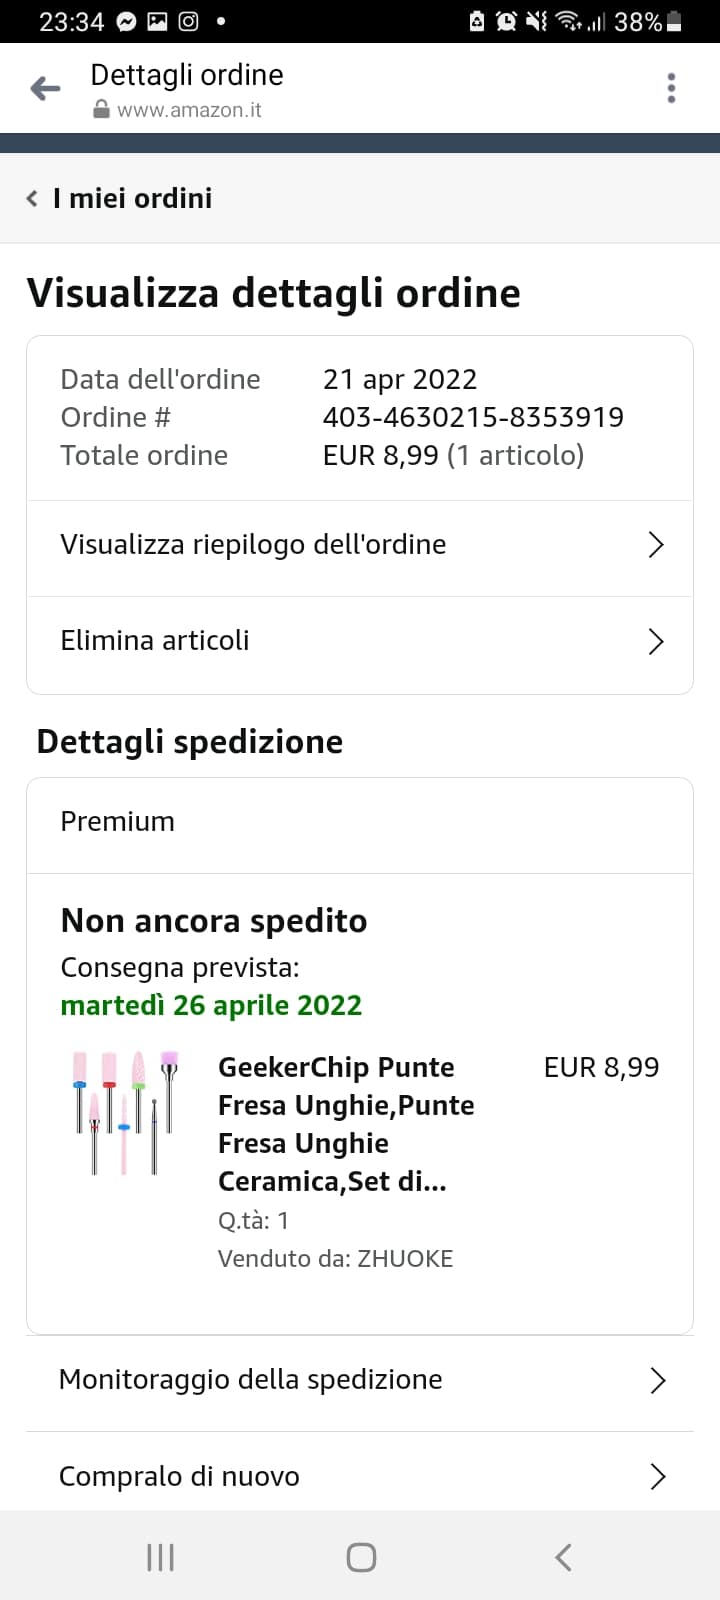Tap Compralo di nuovo
Viewport: 720px width, 1600px height.
(179, 1477)
